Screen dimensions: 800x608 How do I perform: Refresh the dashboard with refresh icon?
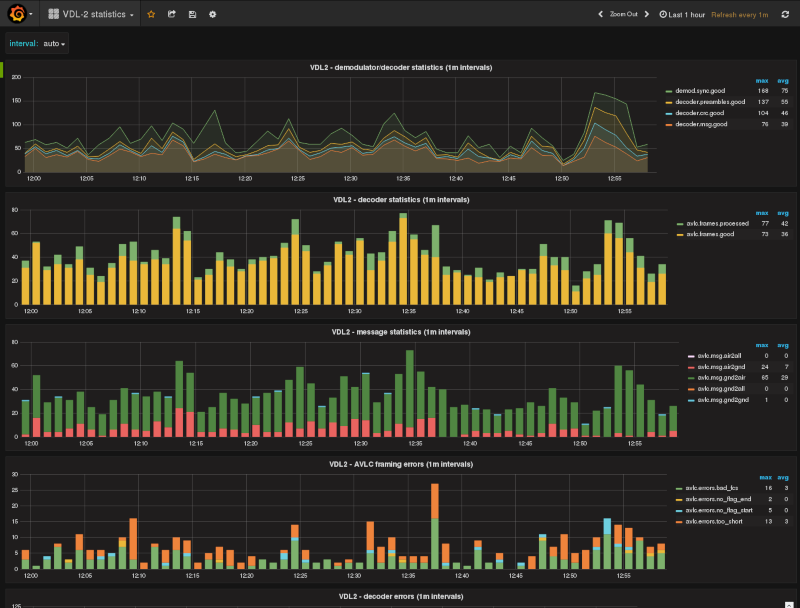(785, 14)
